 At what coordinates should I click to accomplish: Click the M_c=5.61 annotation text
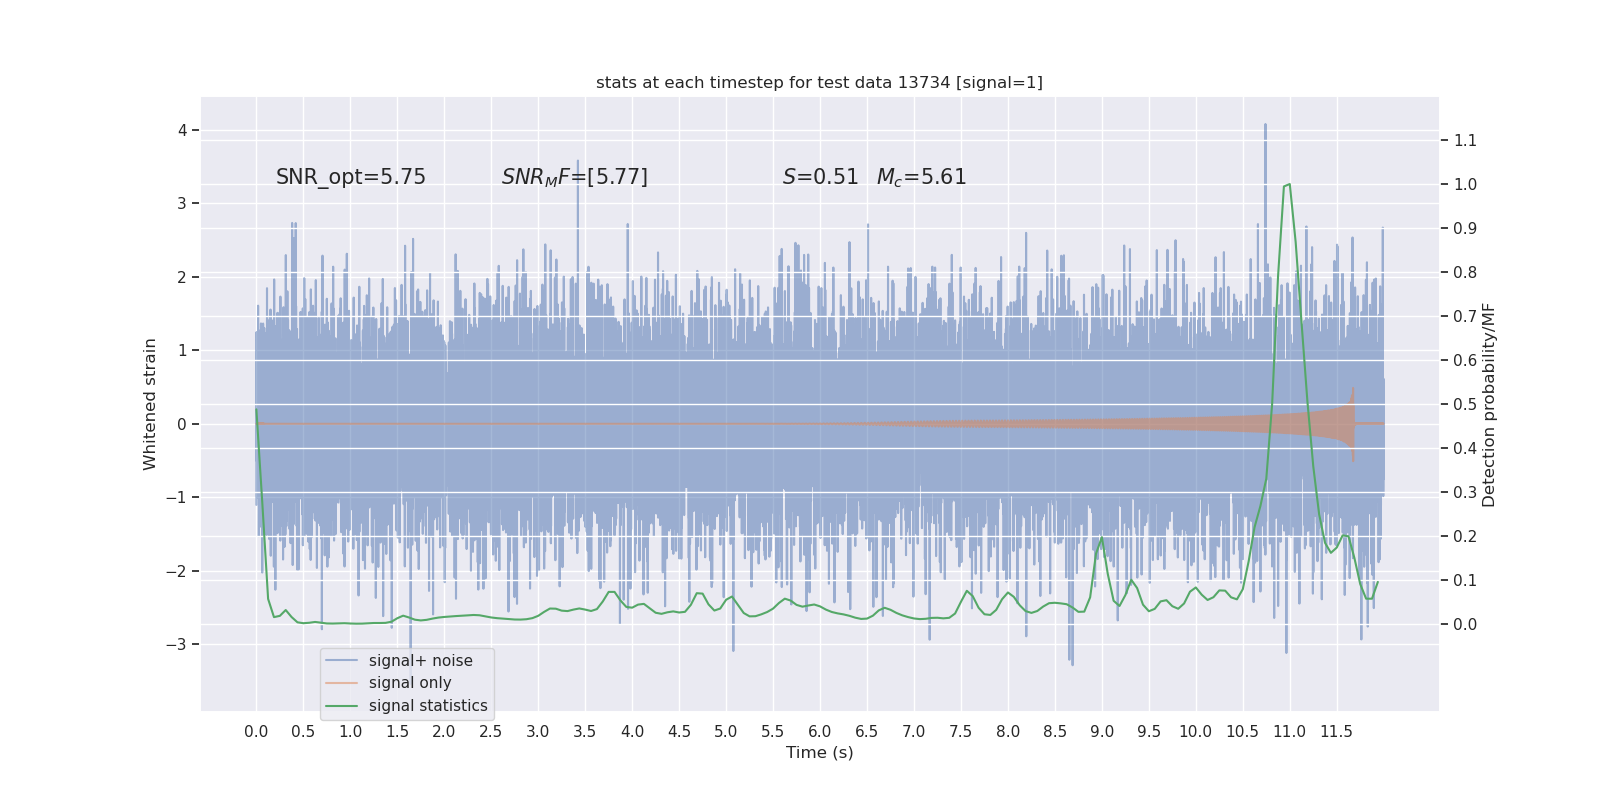coord(921,177)
